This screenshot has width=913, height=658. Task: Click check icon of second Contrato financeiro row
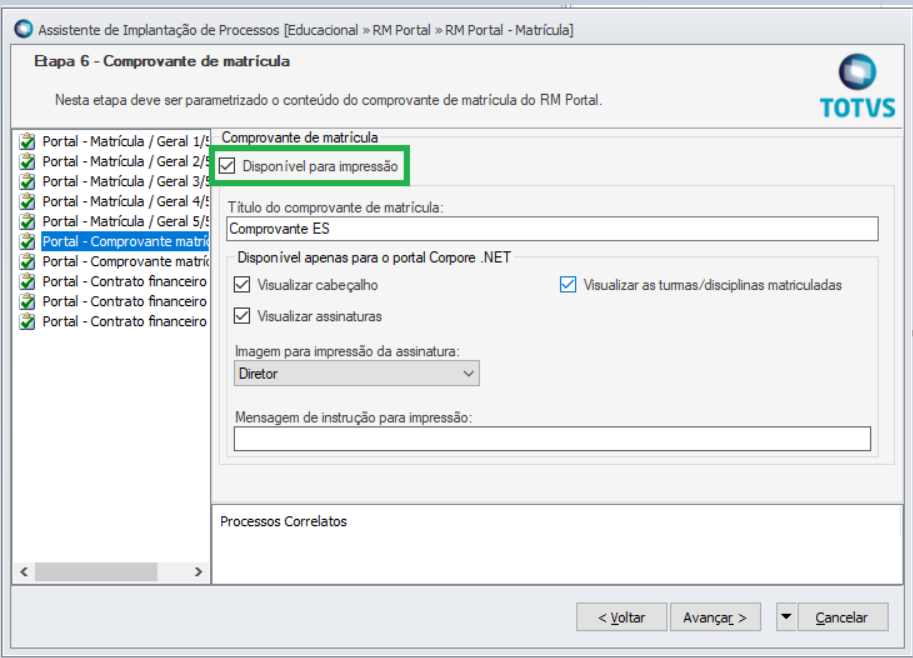(27, 301)
